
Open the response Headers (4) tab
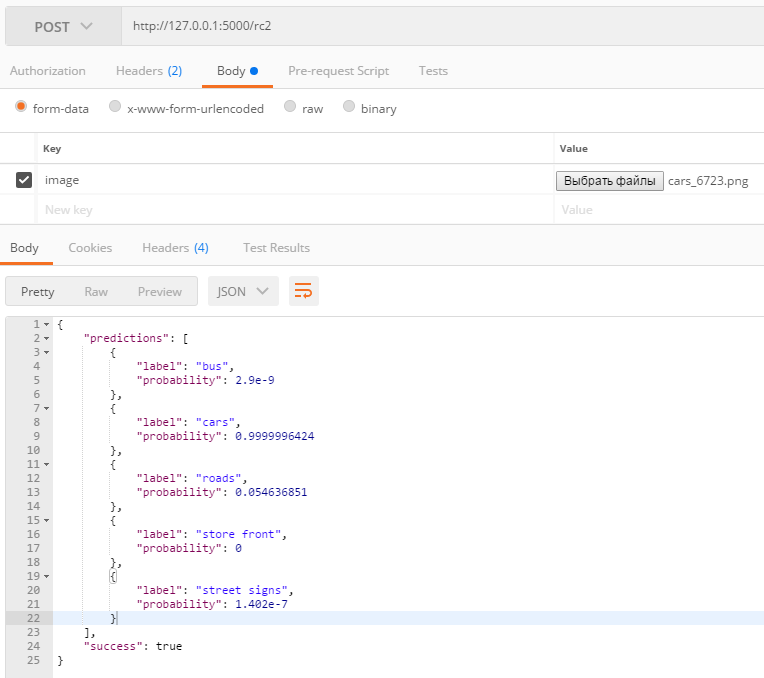coord(175,248)
